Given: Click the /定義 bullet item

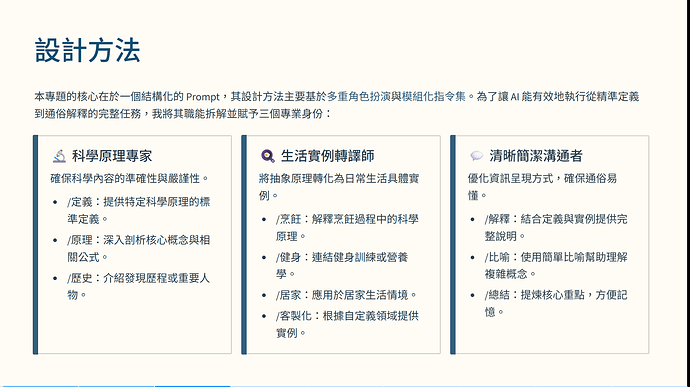Looking at the screenshot, I should pos(139,210).
